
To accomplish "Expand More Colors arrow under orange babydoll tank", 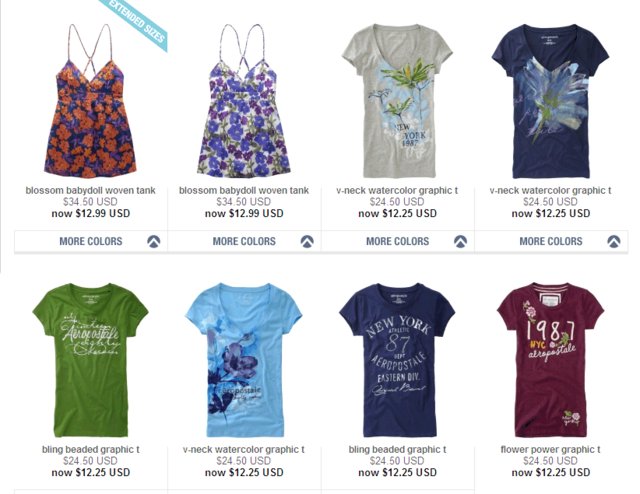I will 153,241.
